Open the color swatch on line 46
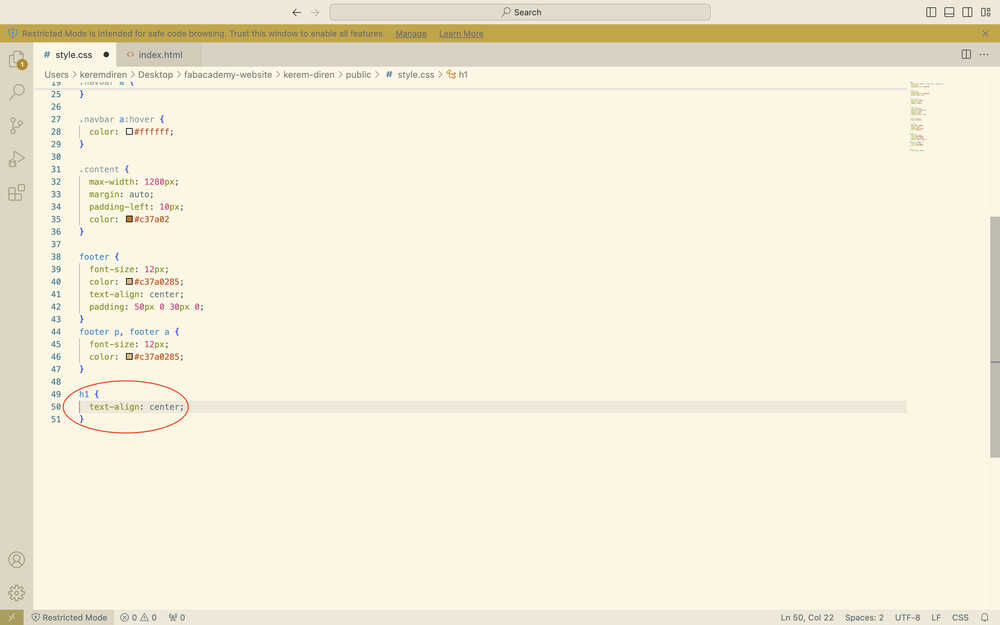 click(129, 357)
